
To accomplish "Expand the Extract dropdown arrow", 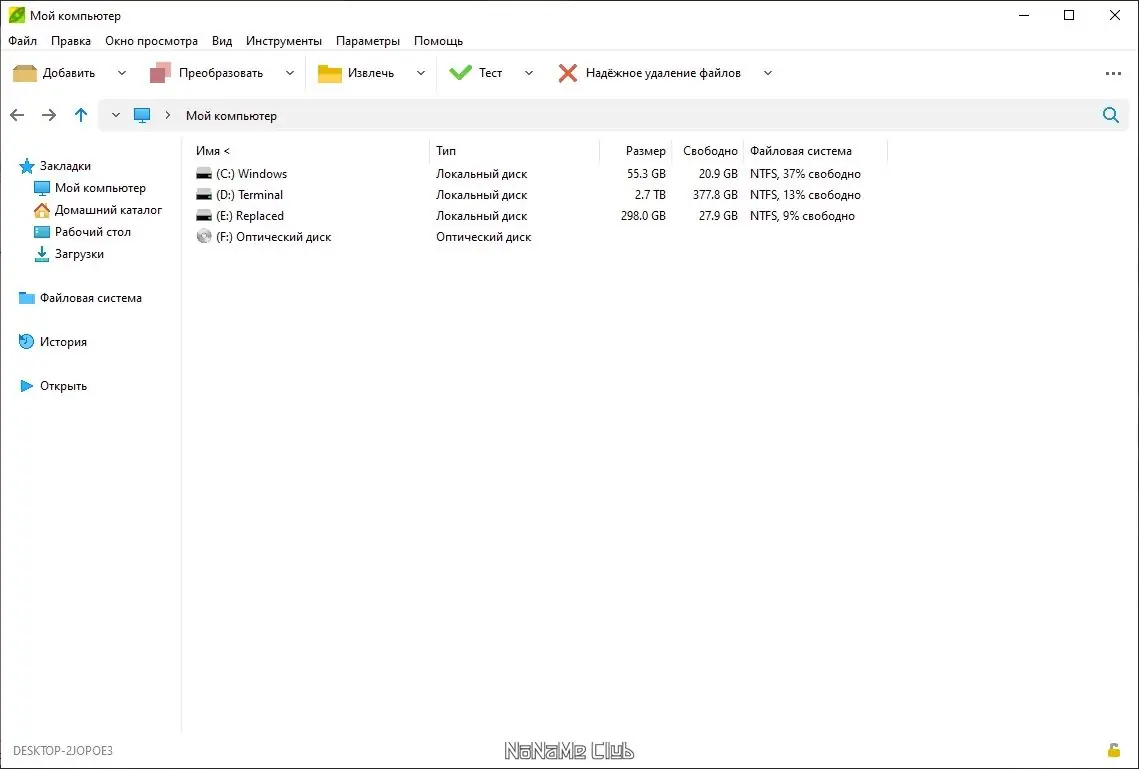I will point(421,73).
